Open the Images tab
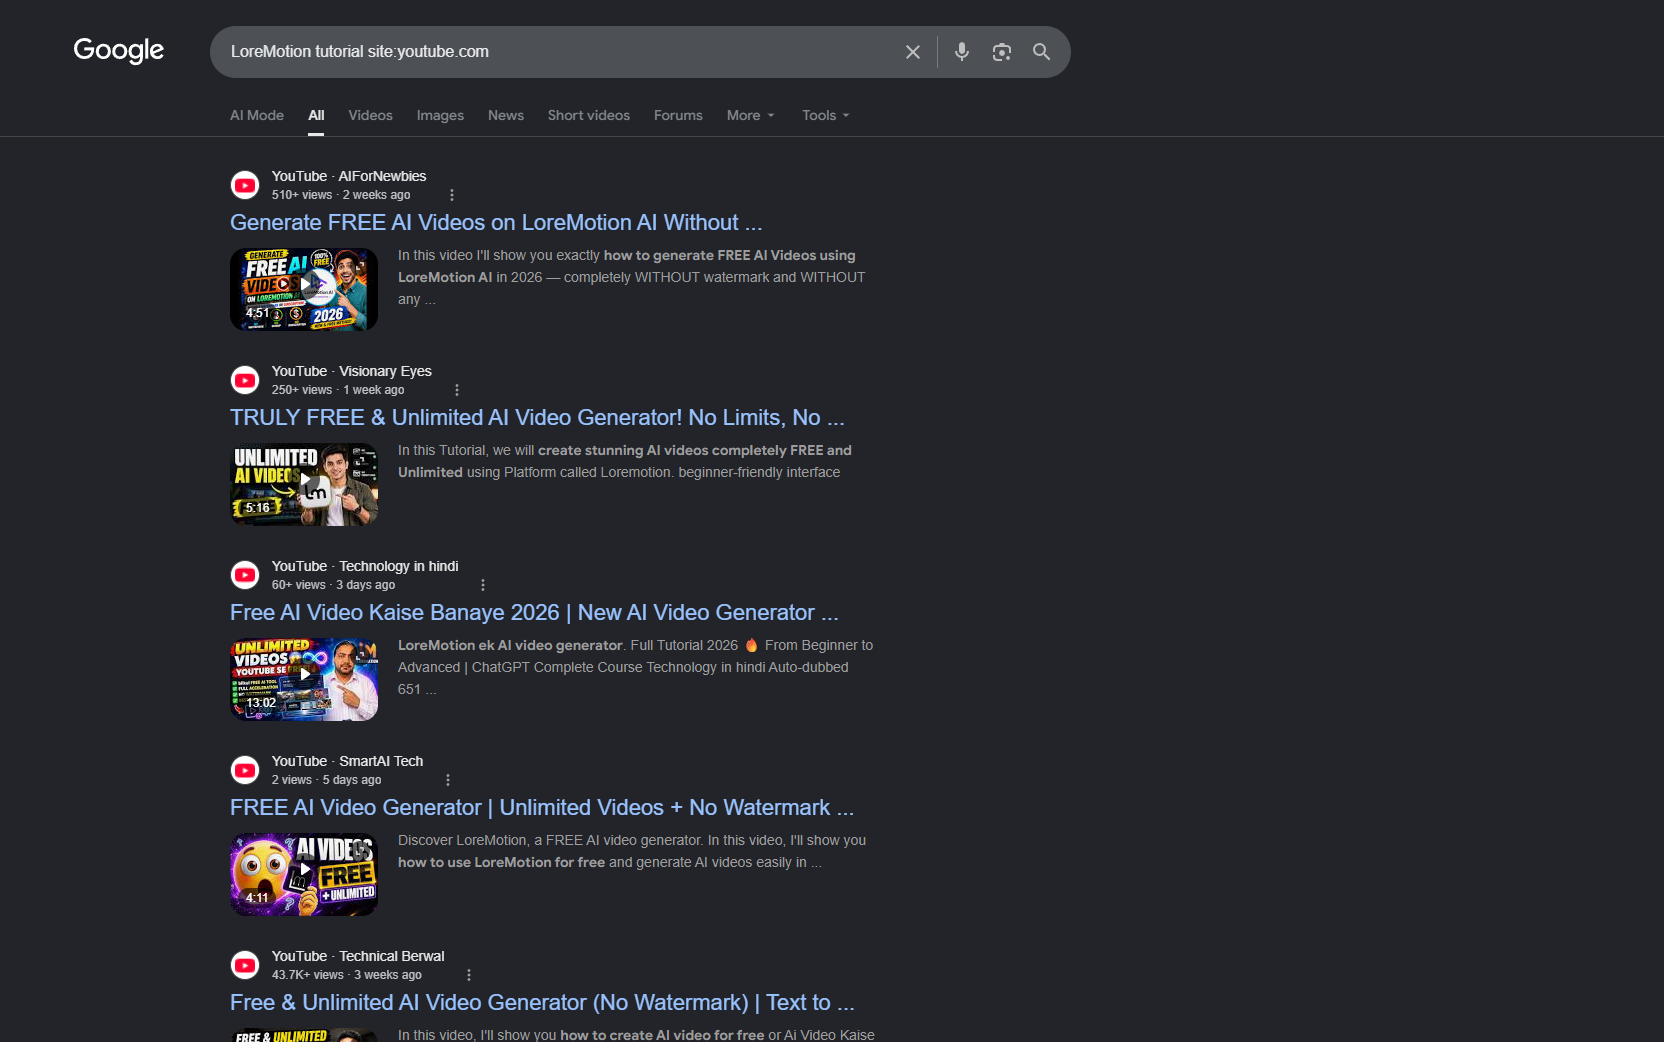The image size is (1664, 1042). 440,115
